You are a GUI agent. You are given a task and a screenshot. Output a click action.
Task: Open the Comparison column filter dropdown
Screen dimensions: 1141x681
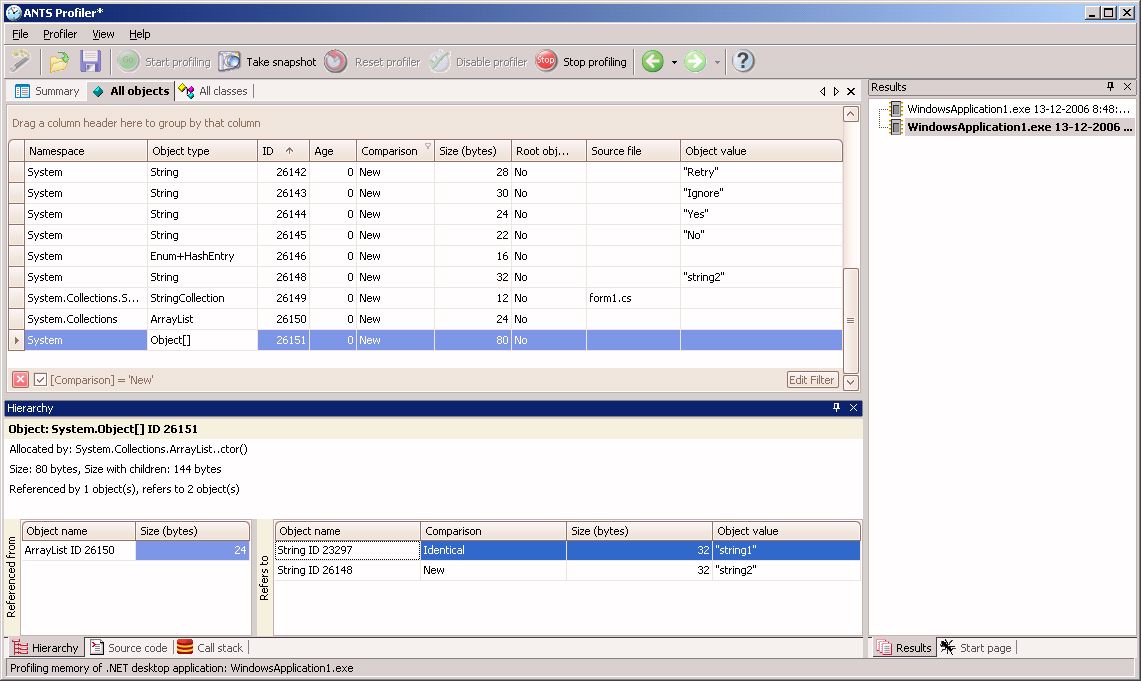428,147
